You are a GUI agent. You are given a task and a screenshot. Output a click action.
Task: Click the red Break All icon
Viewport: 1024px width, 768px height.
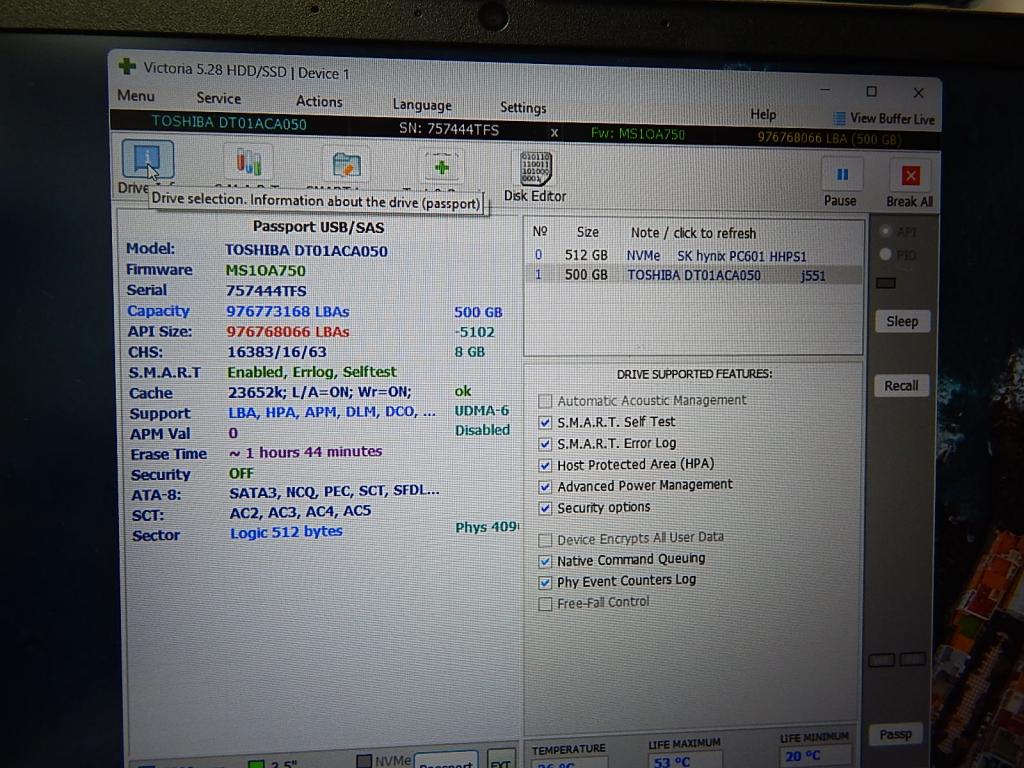coord(910,176)
